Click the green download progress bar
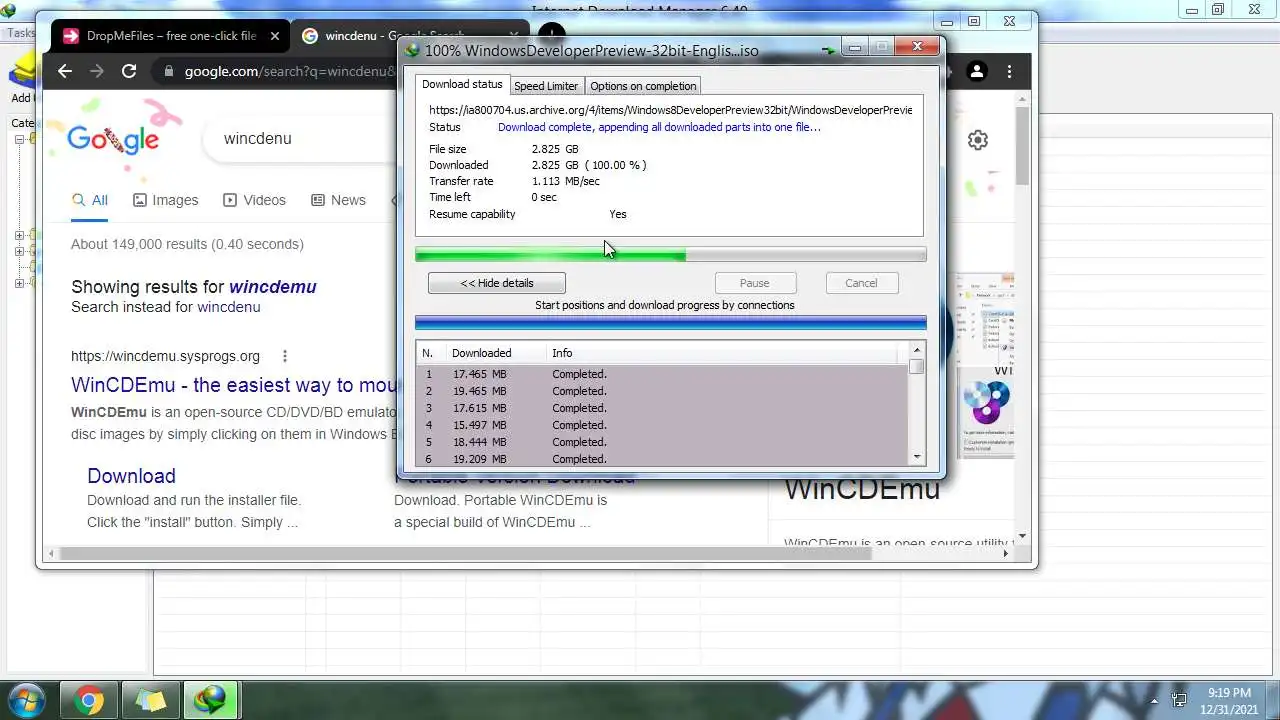The image size is (1280, 720). coord(670,255)
